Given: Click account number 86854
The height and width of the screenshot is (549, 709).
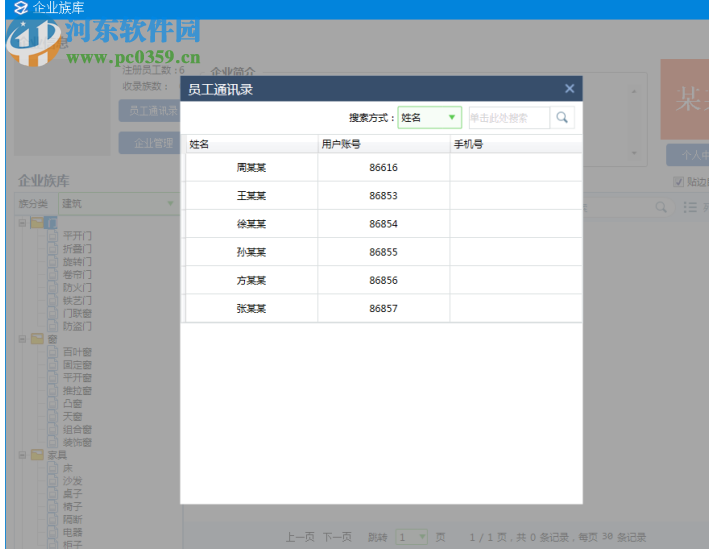Looking at the screenshot, I should 383,223.
